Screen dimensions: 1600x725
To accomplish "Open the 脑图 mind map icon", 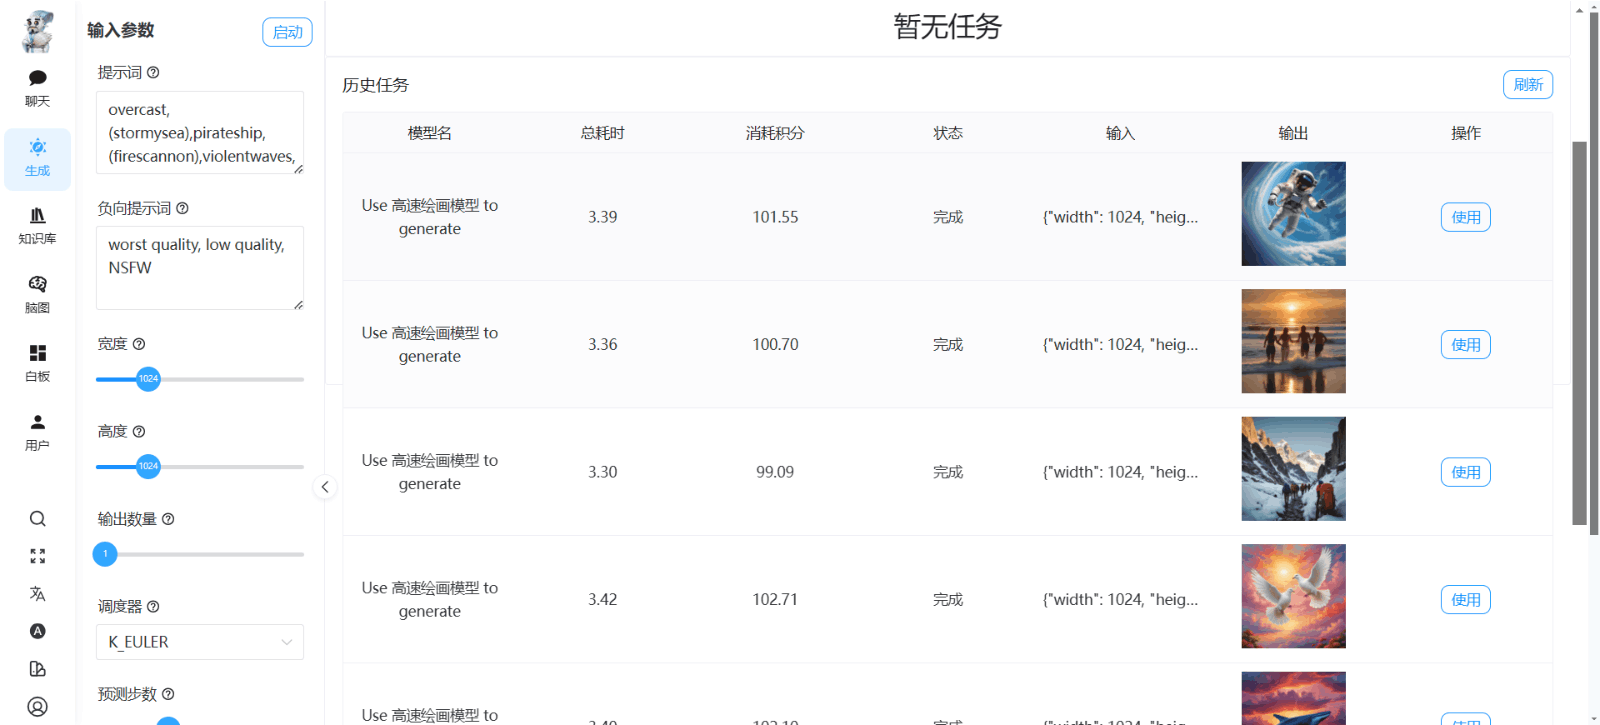I will point(37,294).
